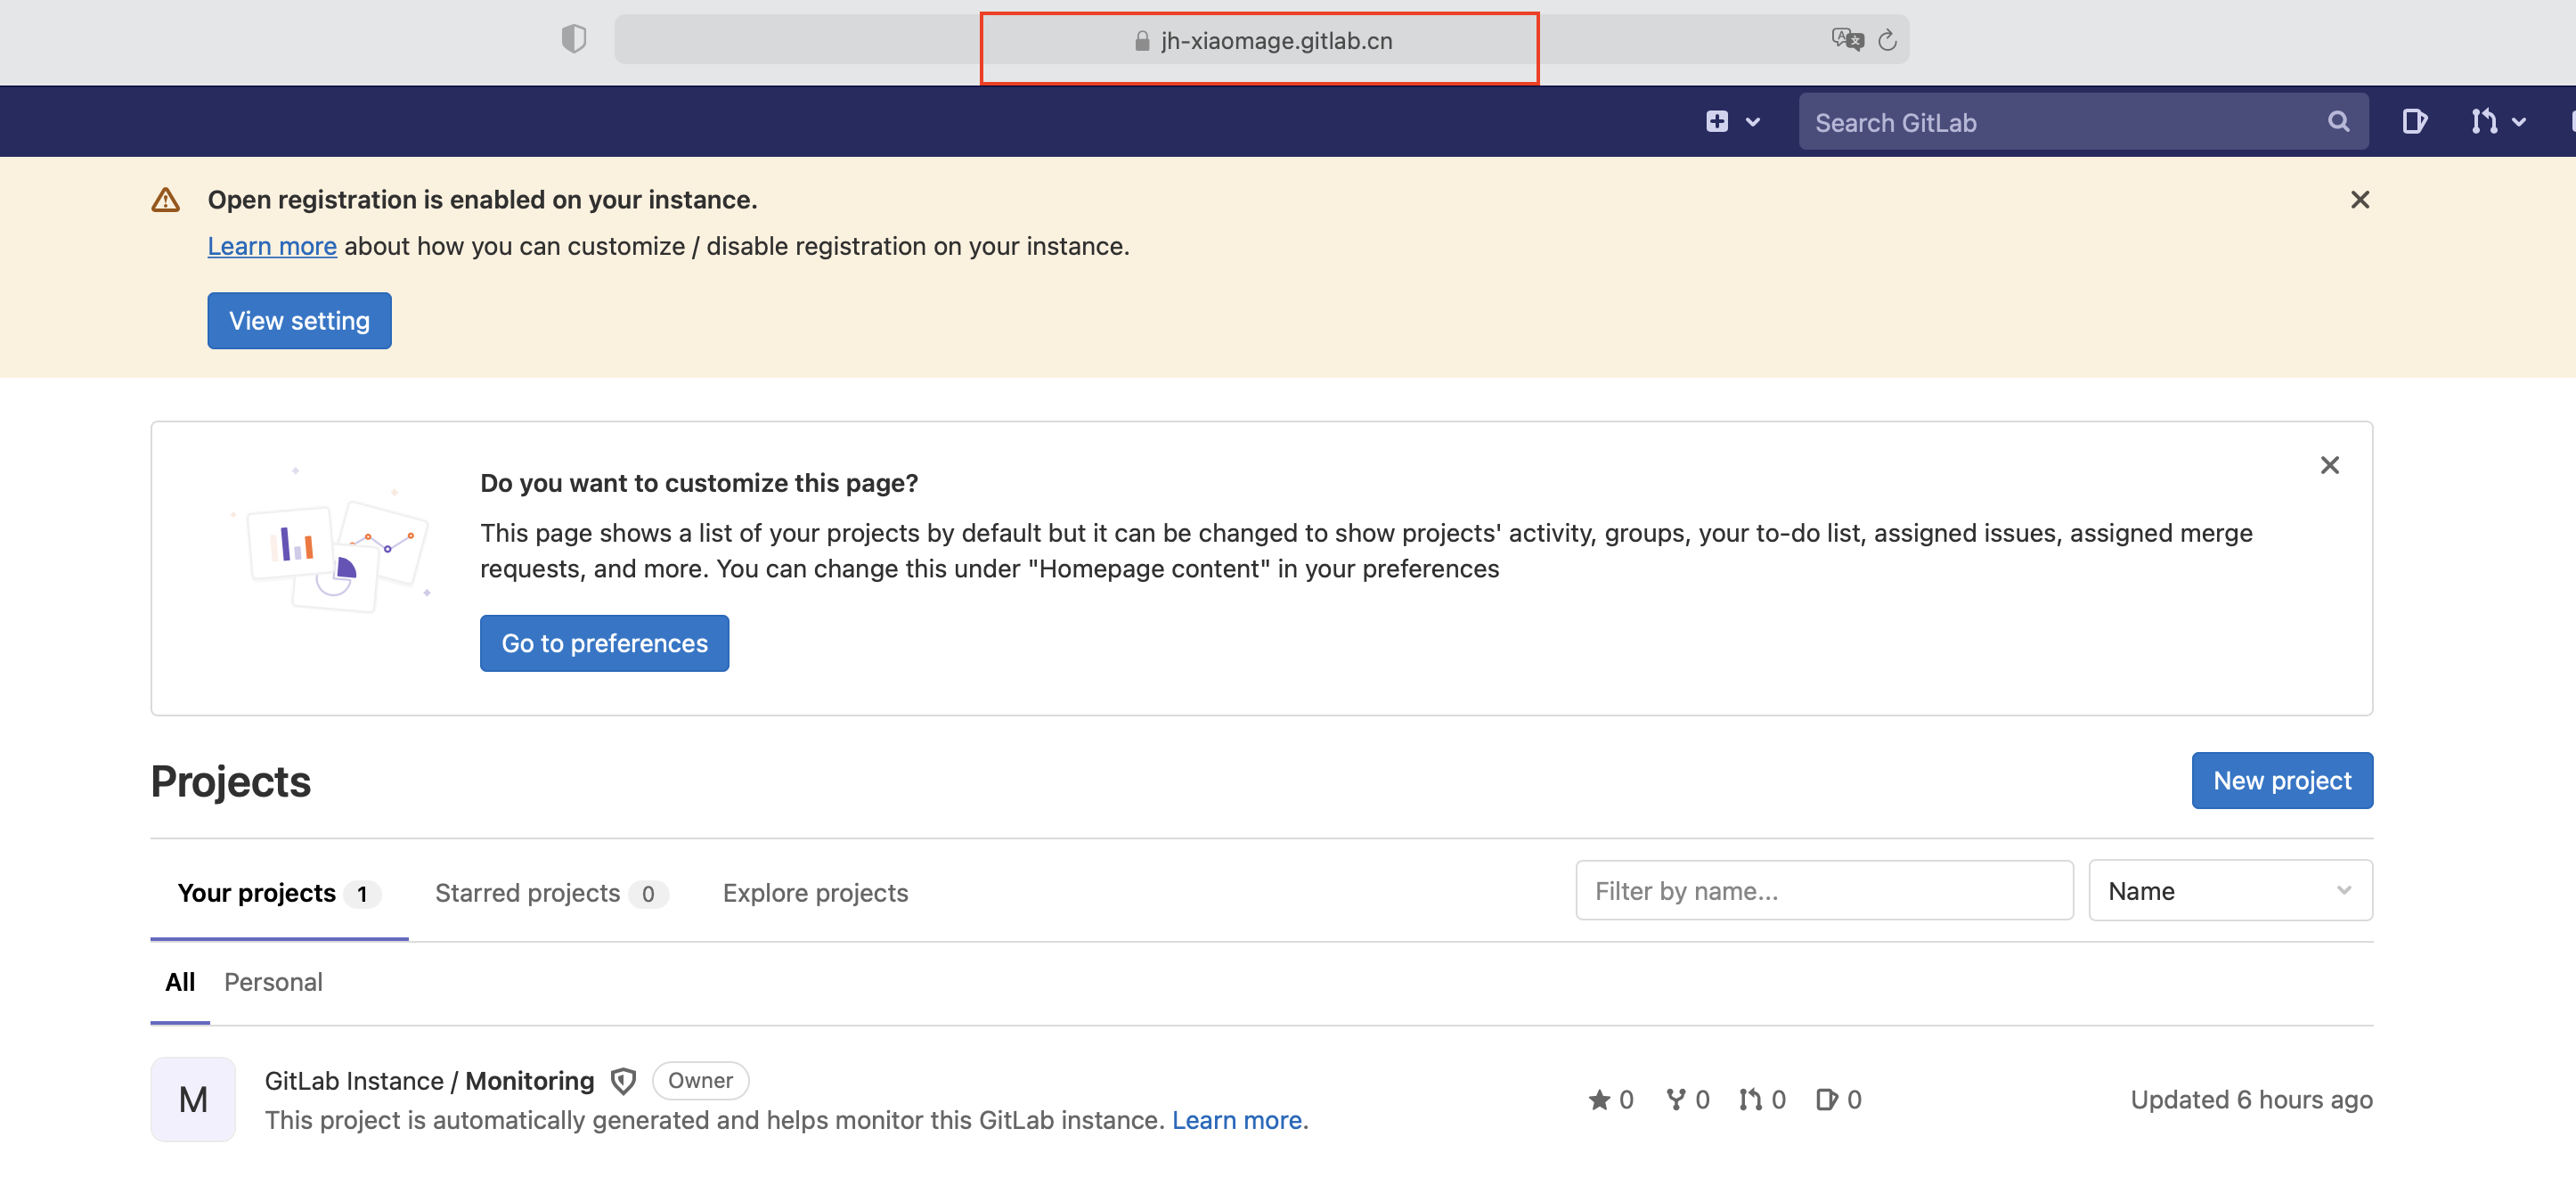Click 'Do you want to customize this page?' heading
Image resolution: width=2576 pixels, height=1194 pixels.
(699, 483)
